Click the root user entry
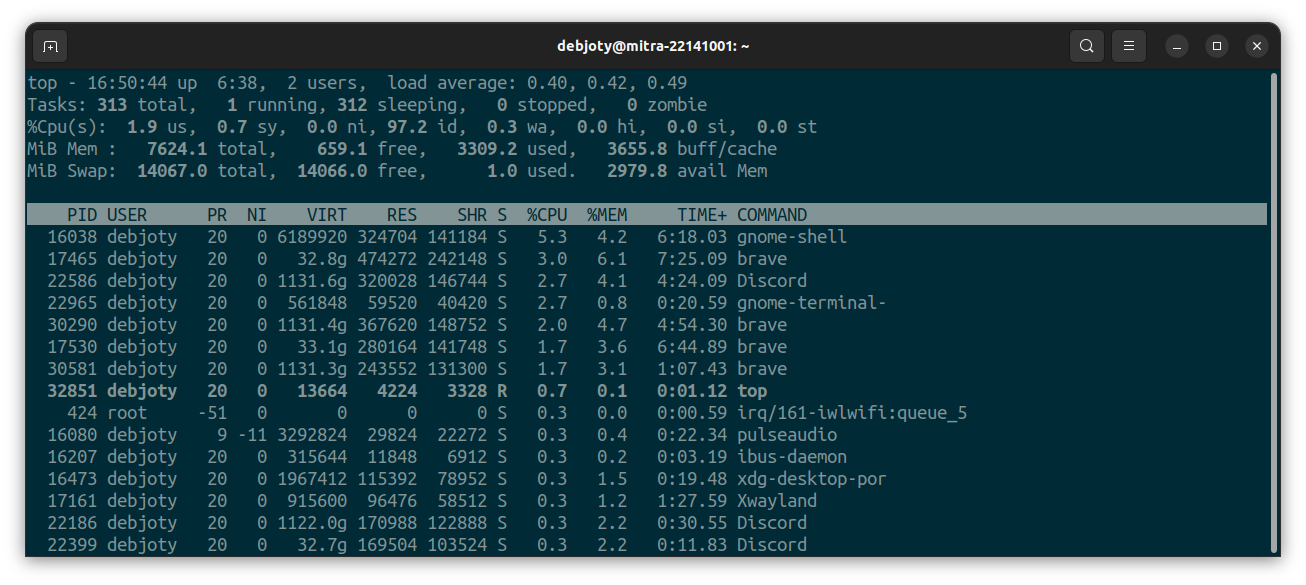1306x585 pixels. tap(127, 413)
